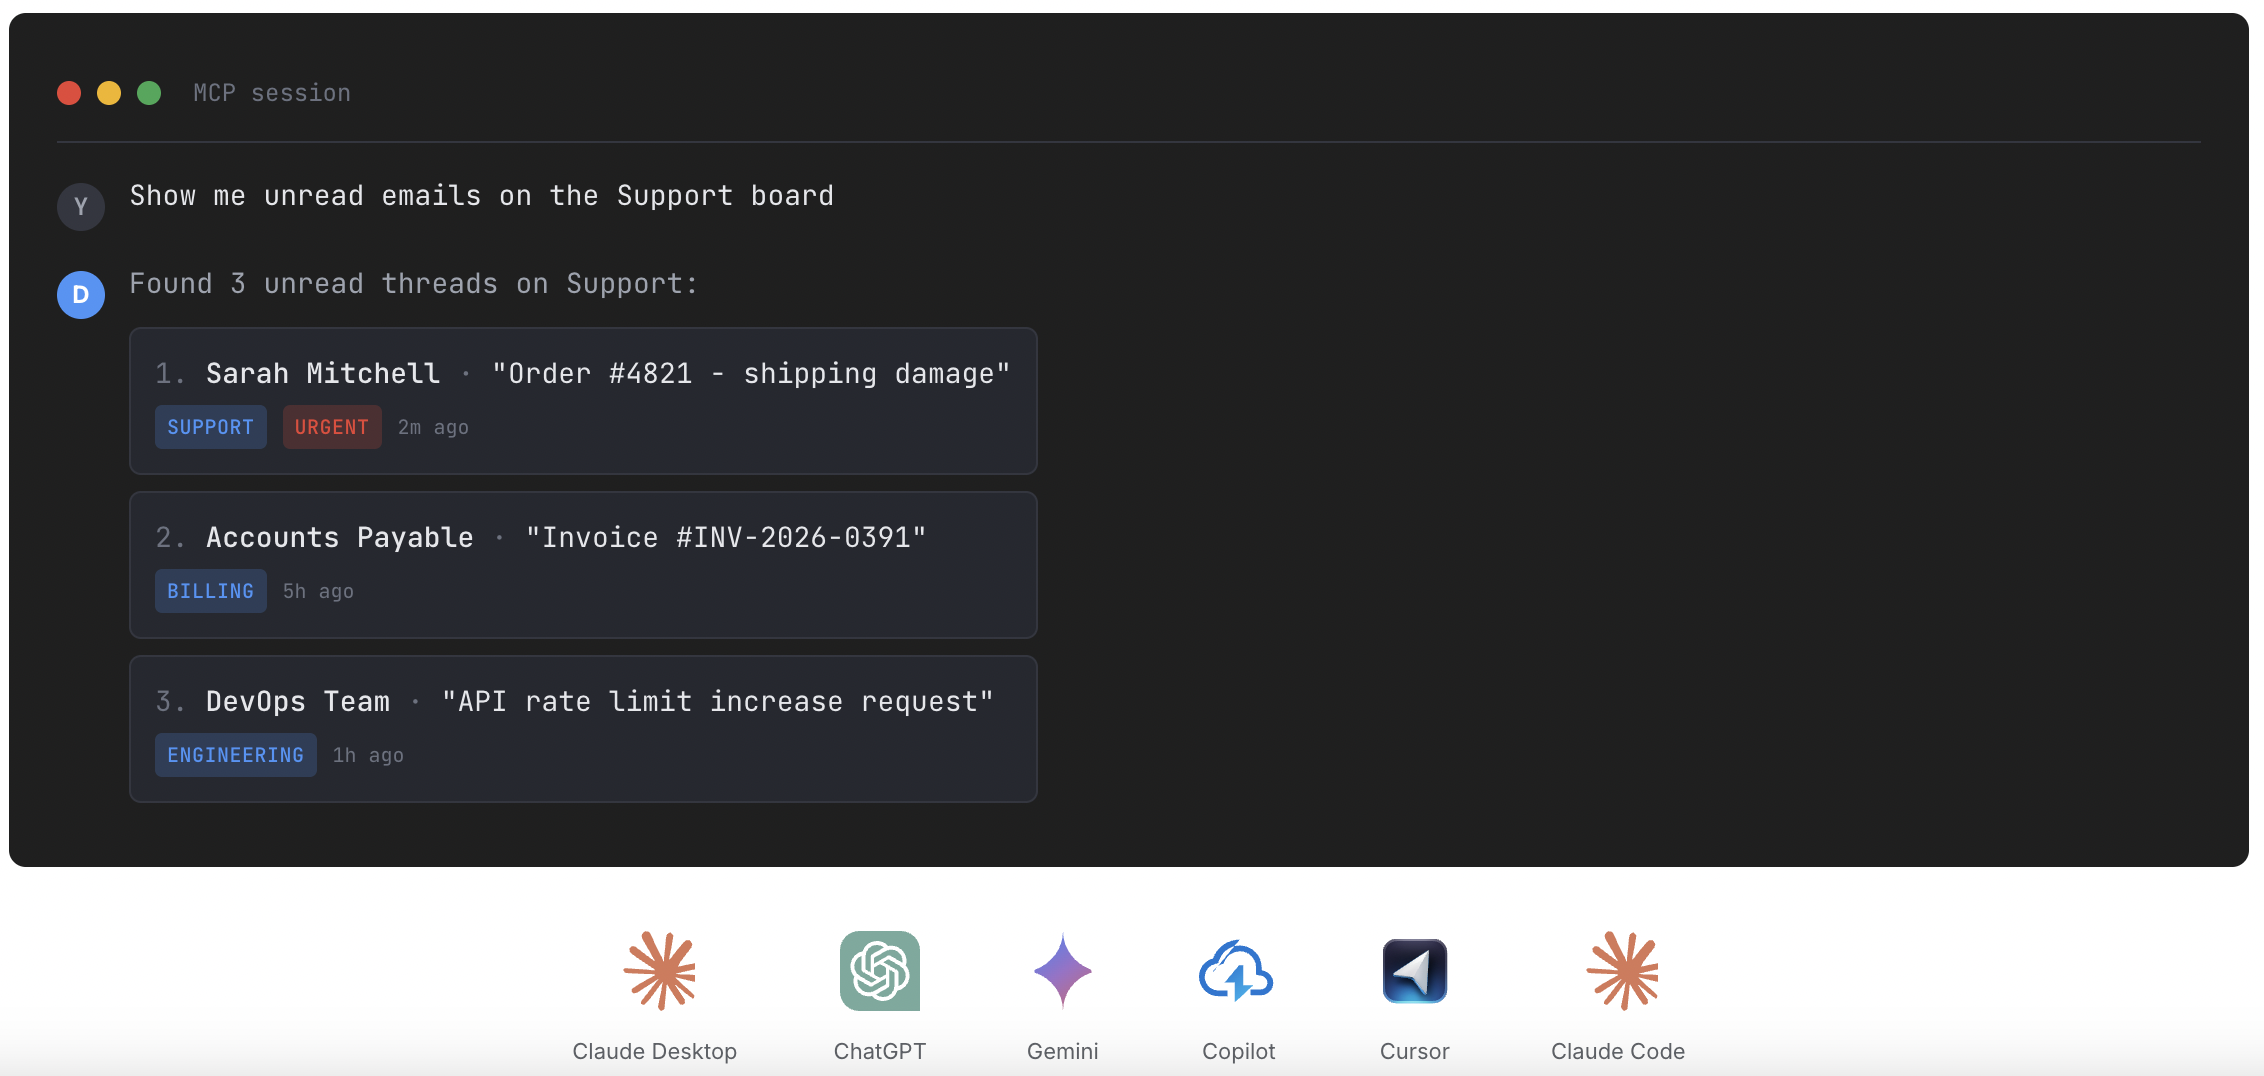Click the user avatar labeled Y

point(81,207)
